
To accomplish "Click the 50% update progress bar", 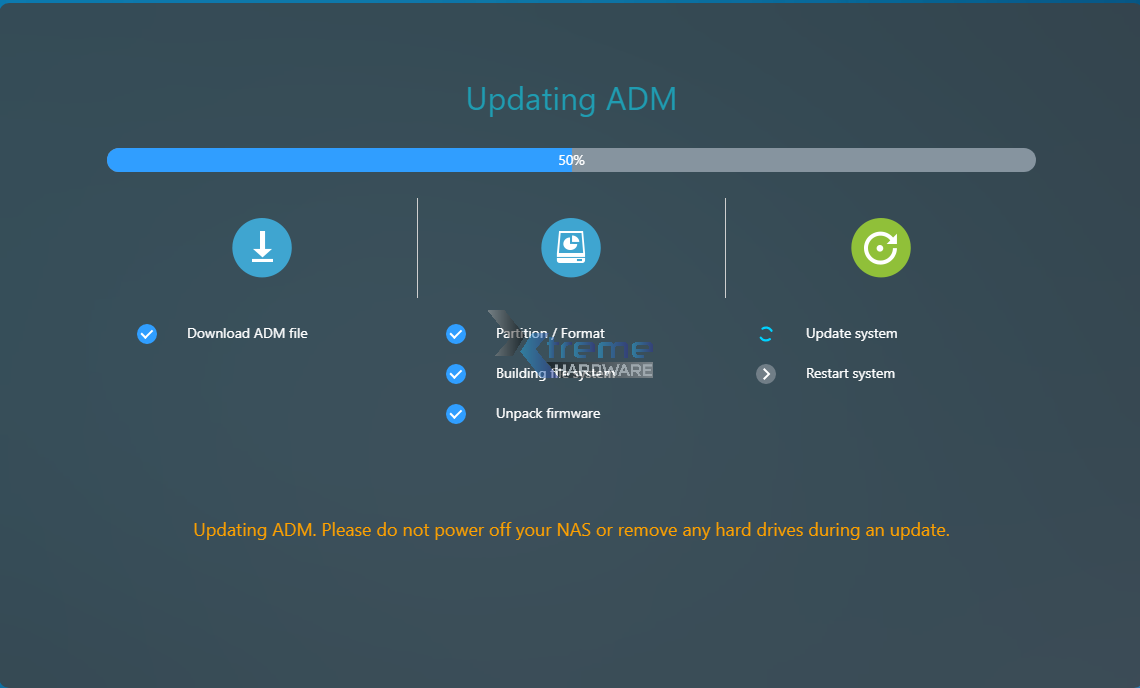I will pyautogui.click(x=571, y=160).
